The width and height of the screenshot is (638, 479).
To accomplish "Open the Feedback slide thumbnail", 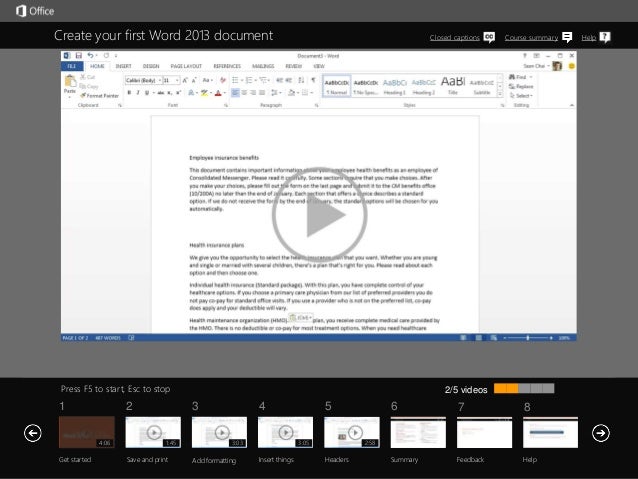I will (484, 432).
